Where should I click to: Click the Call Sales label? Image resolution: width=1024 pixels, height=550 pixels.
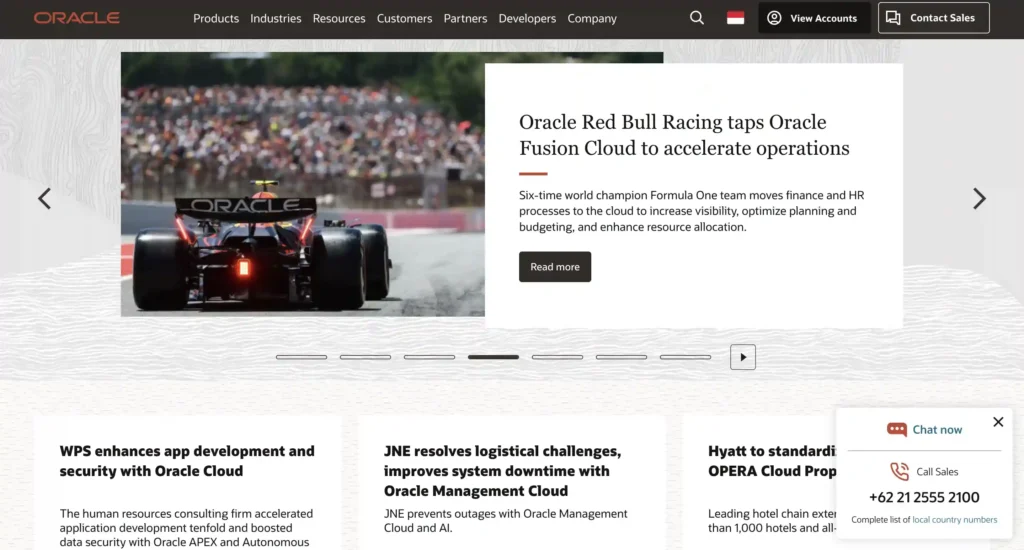point(937,472)
